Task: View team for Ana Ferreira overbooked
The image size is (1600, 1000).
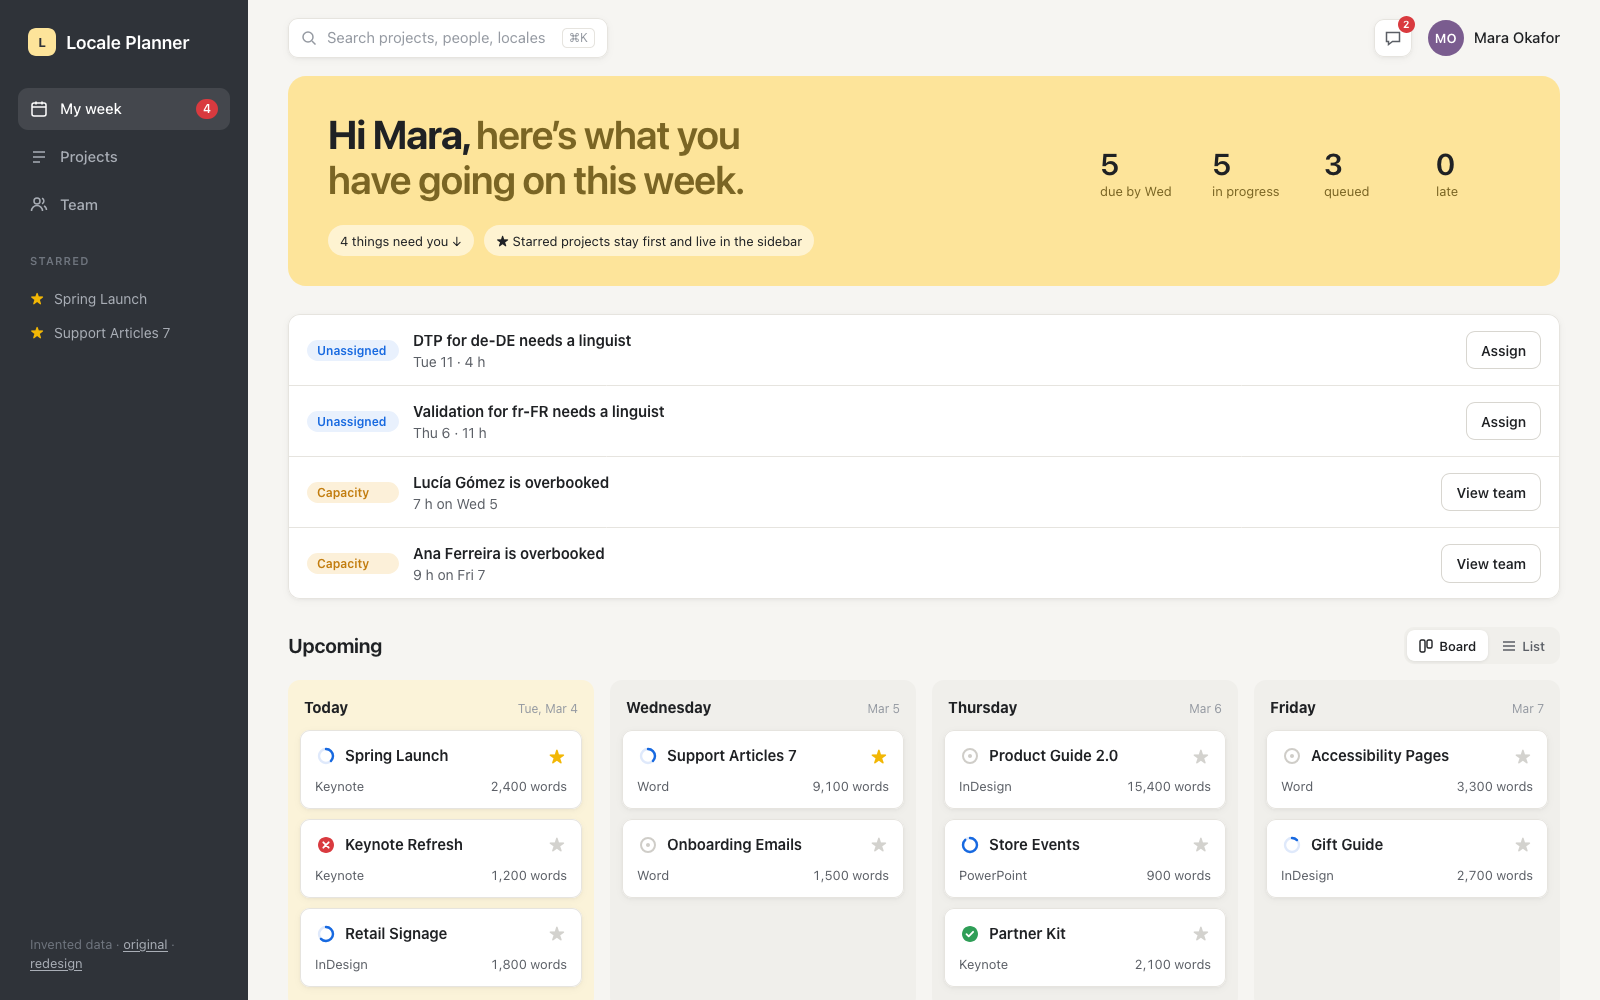Action: point(1490,564)
